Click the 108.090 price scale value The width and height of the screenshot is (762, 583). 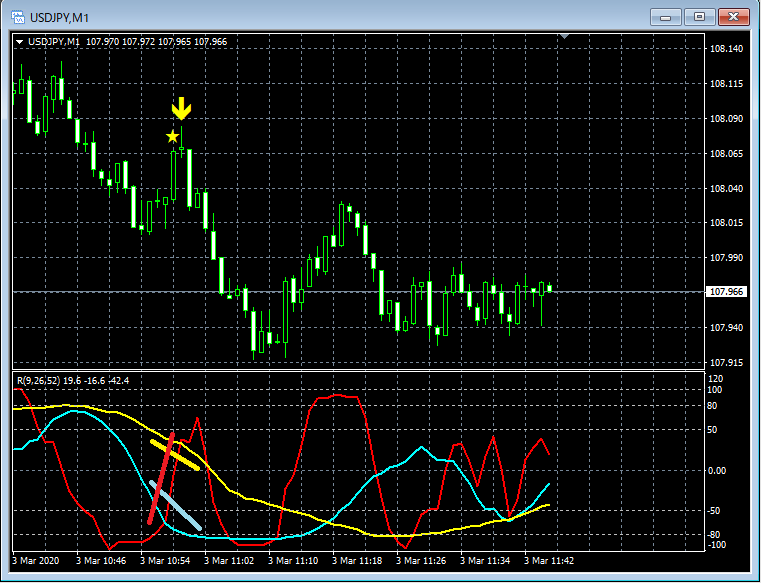pyautogui.click(x=726, y=119)
